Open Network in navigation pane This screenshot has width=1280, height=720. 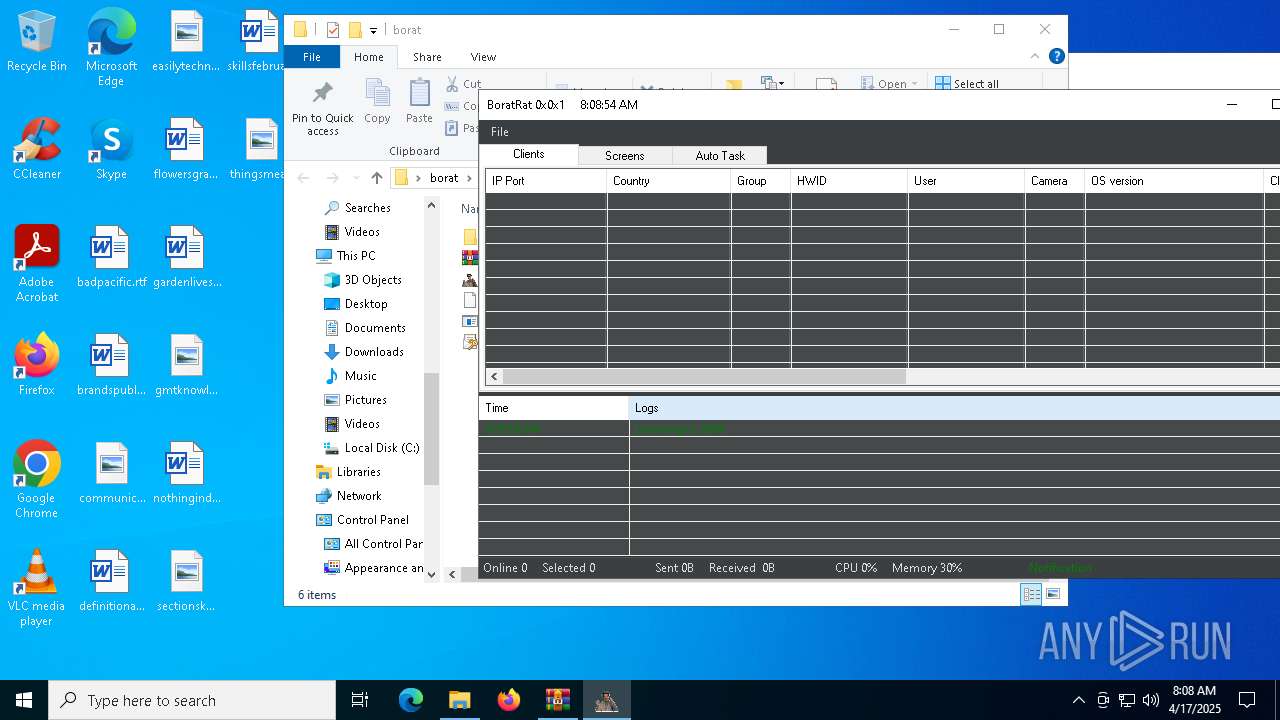tap(359, 496)
